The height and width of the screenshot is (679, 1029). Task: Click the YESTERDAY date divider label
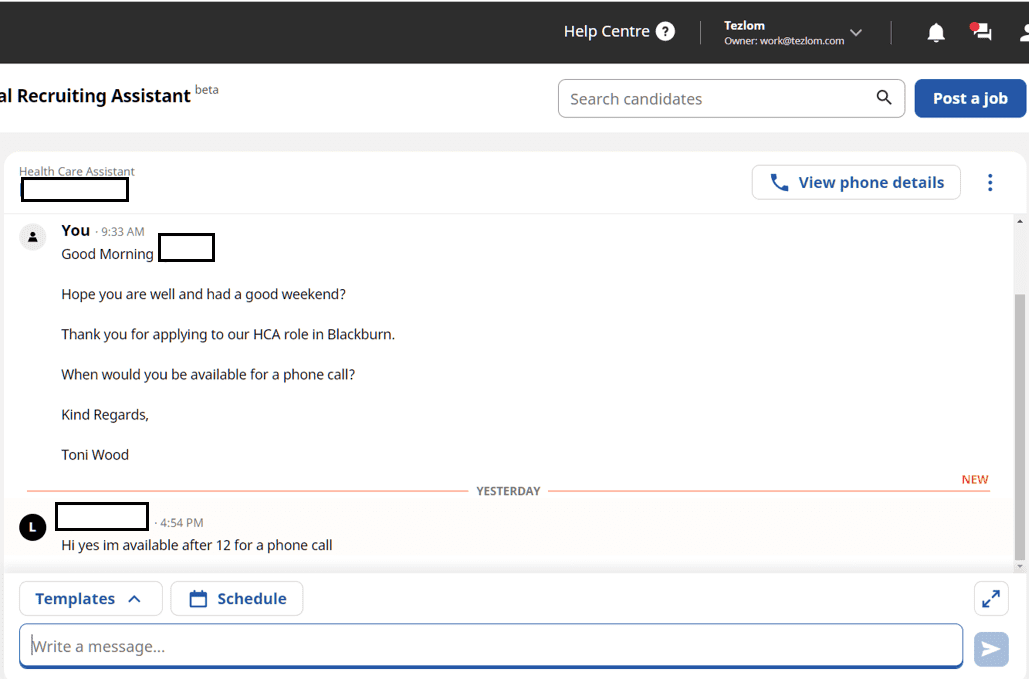(508, 491)
